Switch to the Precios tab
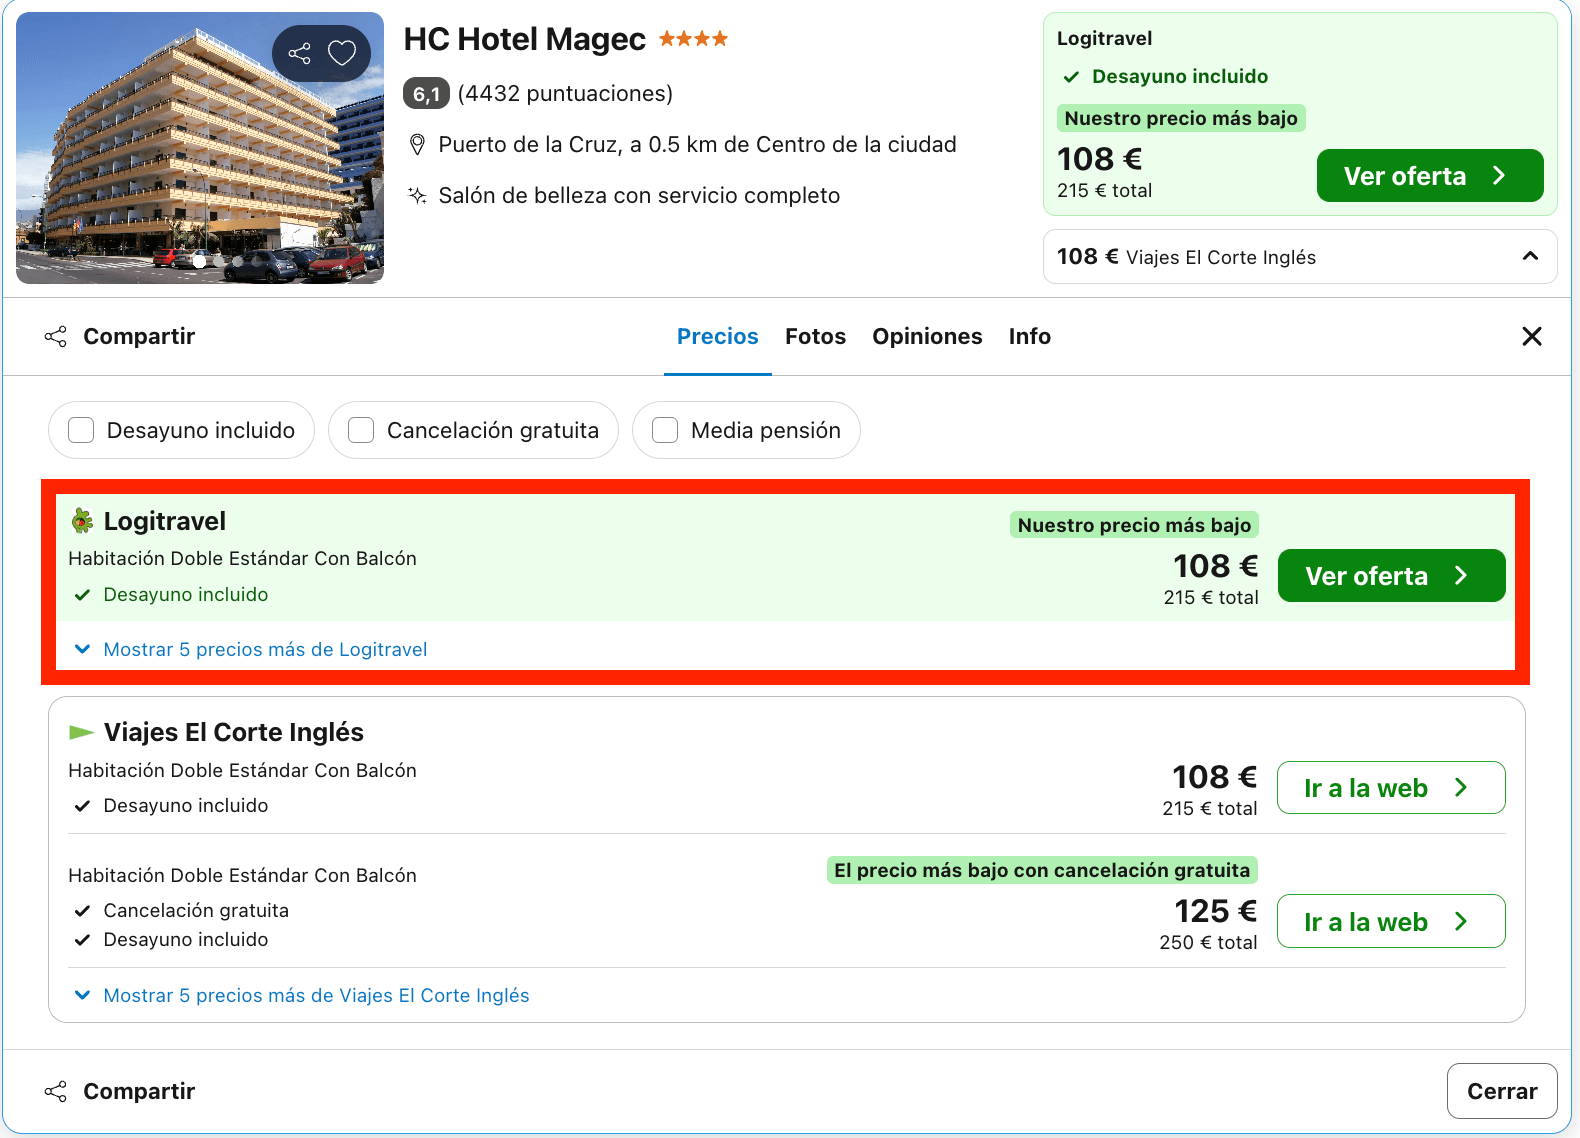This screenshot has width=1580, height=1138. (x=718, y=337)
